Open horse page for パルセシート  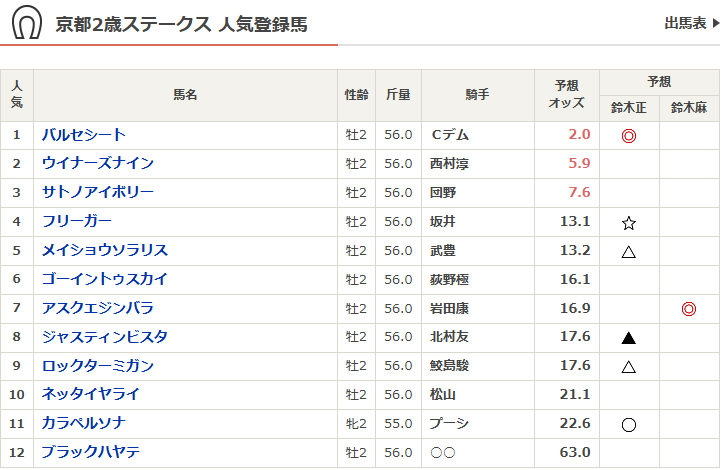(84, 135)
